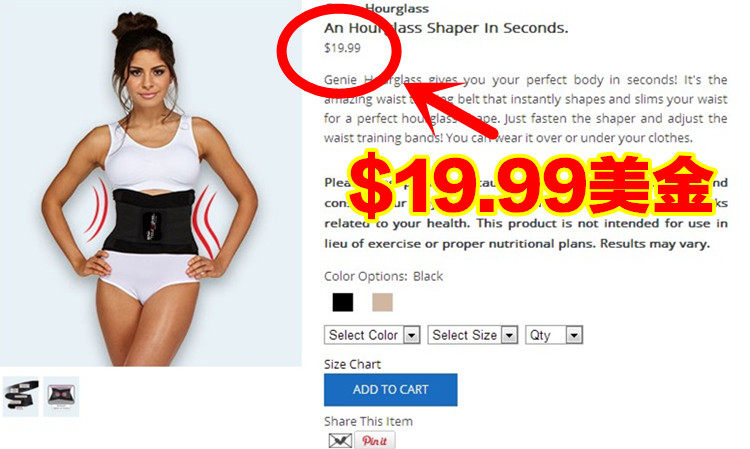Open the Size Chart link
Screen dimensions: 750x449
point(352,364)
